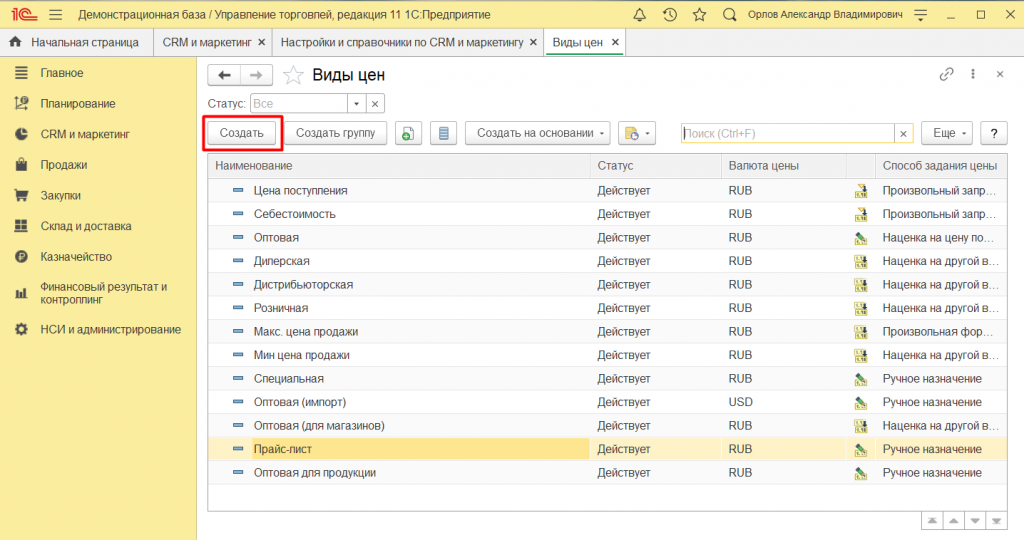Open the history clock icon
This screenshot has width=1024, height=540.
pyautogui.click(x=669, y=15)
